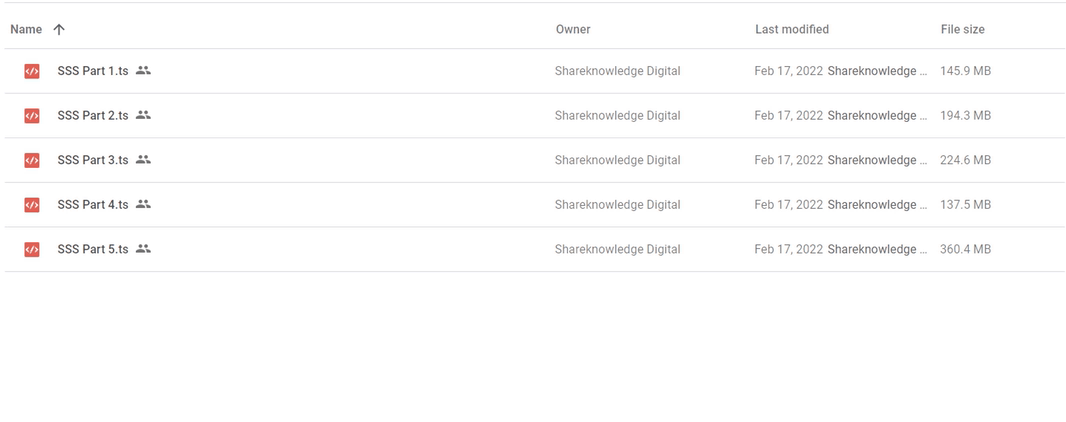The height and width of the screenshot is (422, 1066).
Task: Select the SSS Part 4.ts file name
Action: coord(92,205)
